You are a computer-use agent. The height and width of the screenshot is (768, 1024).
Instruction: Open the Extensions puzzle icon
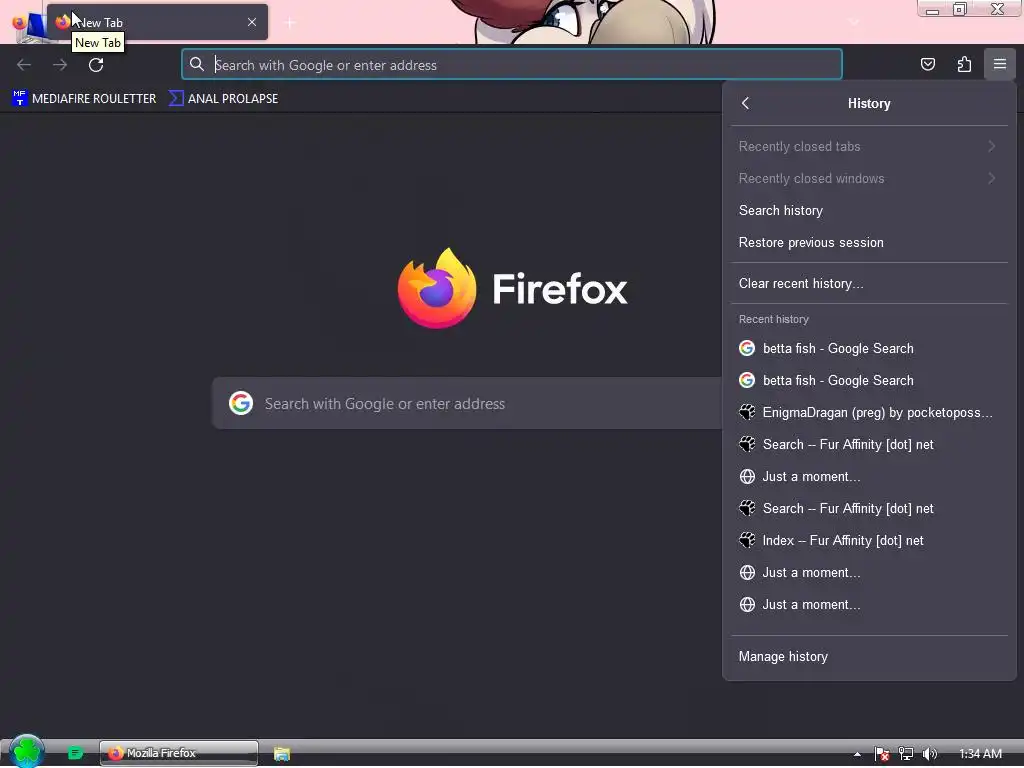[964, 64]
